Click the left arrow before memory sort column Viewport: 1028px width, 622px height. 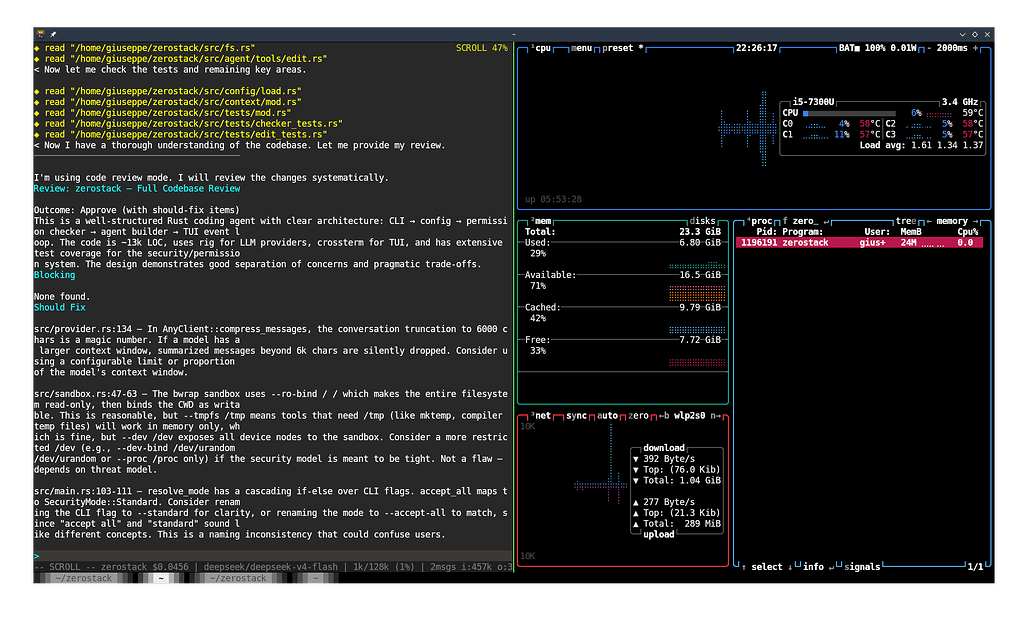coord(929,222)
